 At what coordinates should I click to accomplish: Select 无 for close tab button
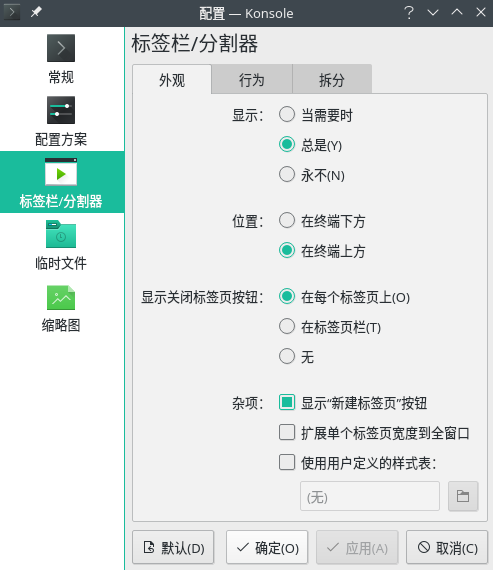click(x=296, y=356)
